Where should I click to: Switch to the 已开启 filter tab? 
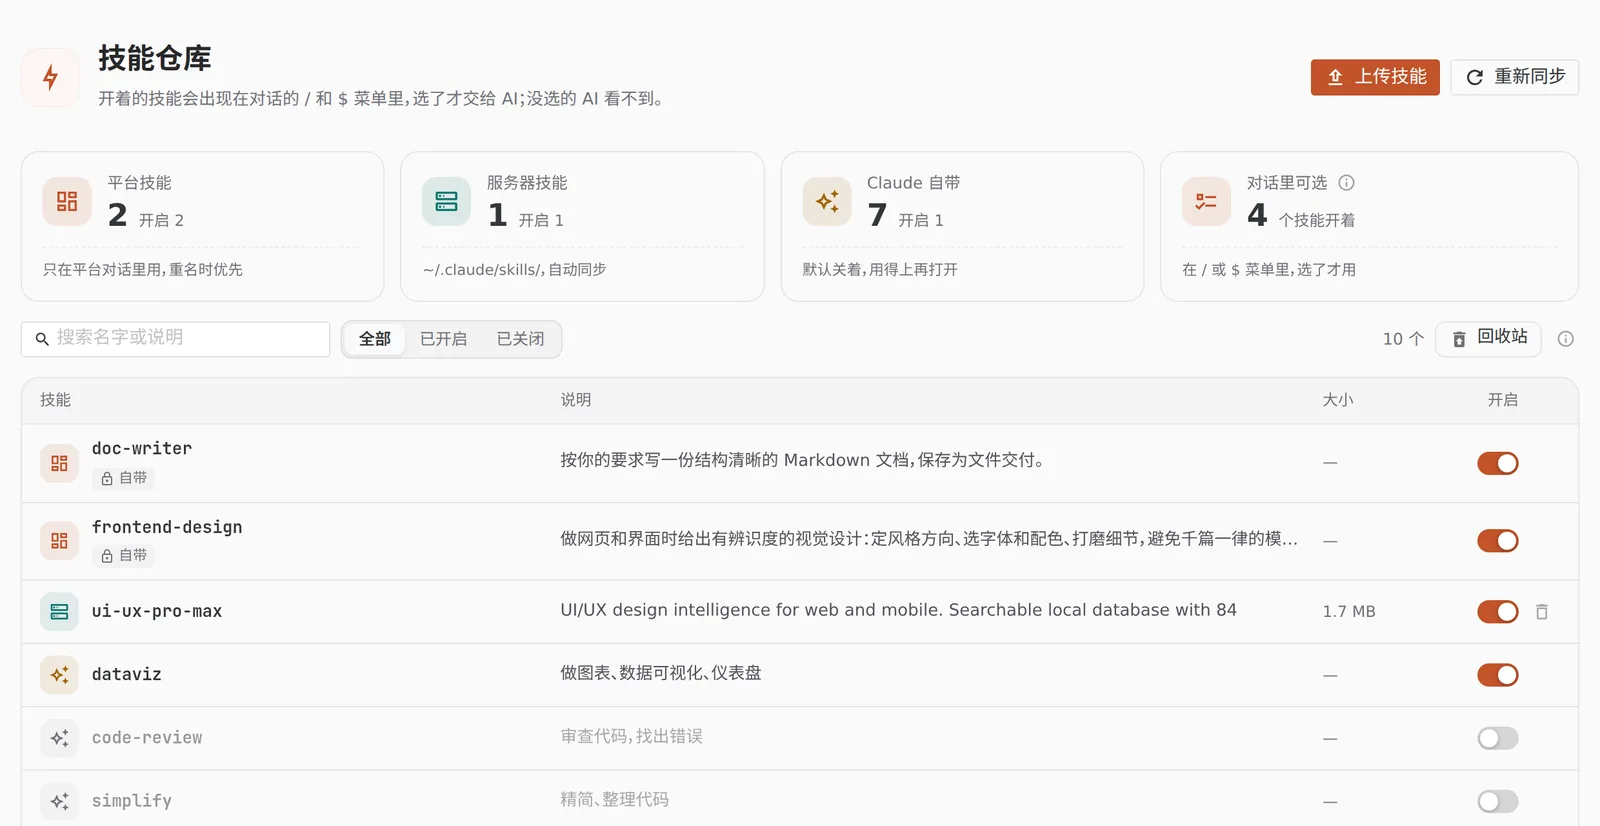click(443, 339)
